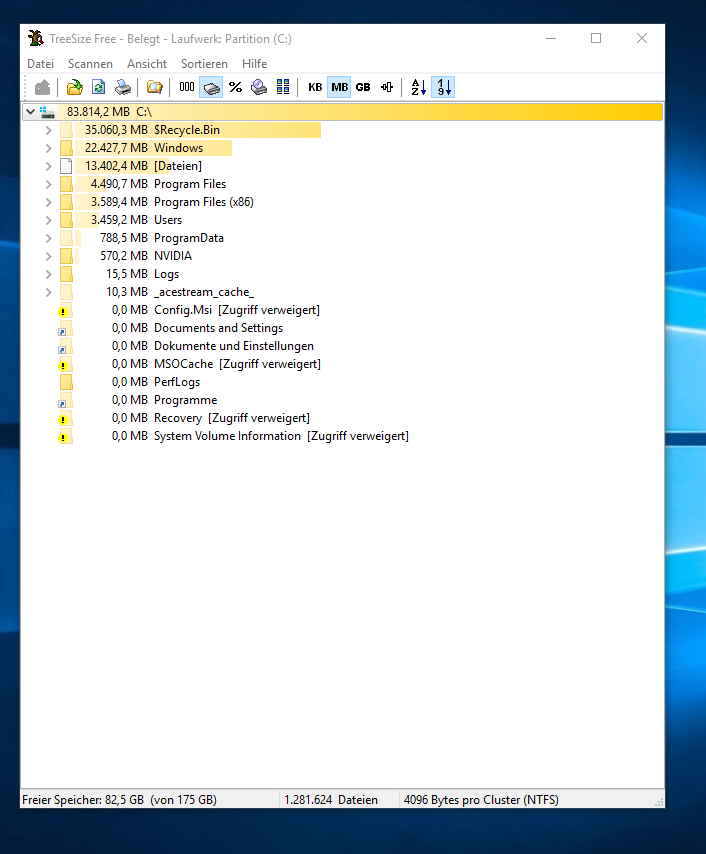Viewport: 706px width, 854px height.
Task: Expand the $Recycle.Bin folder
Action: 48,130
